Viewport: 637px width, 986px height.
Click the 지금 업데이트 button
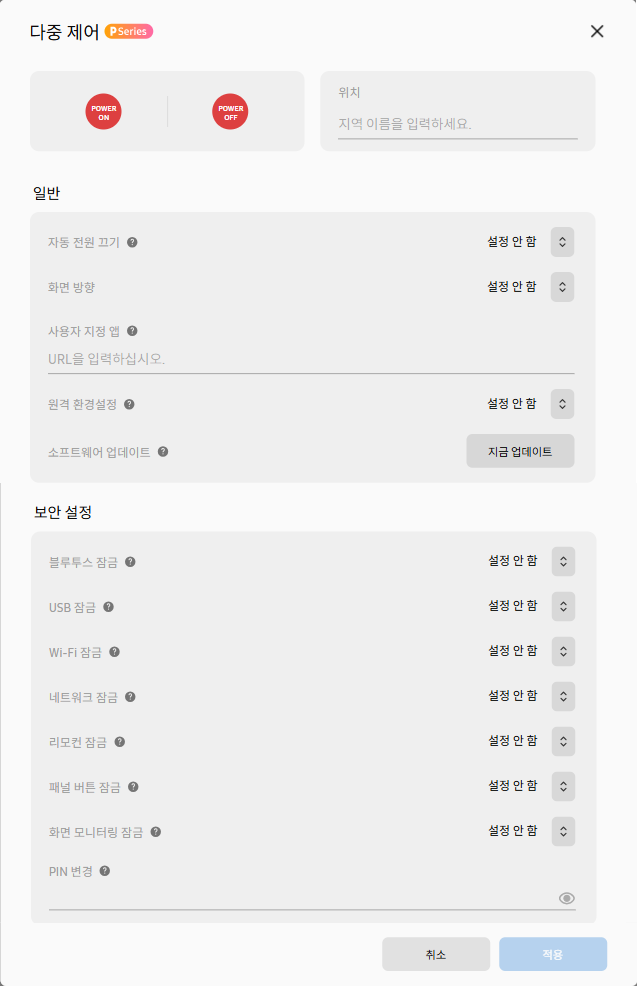pyautogui.click(x=520, y=451)
